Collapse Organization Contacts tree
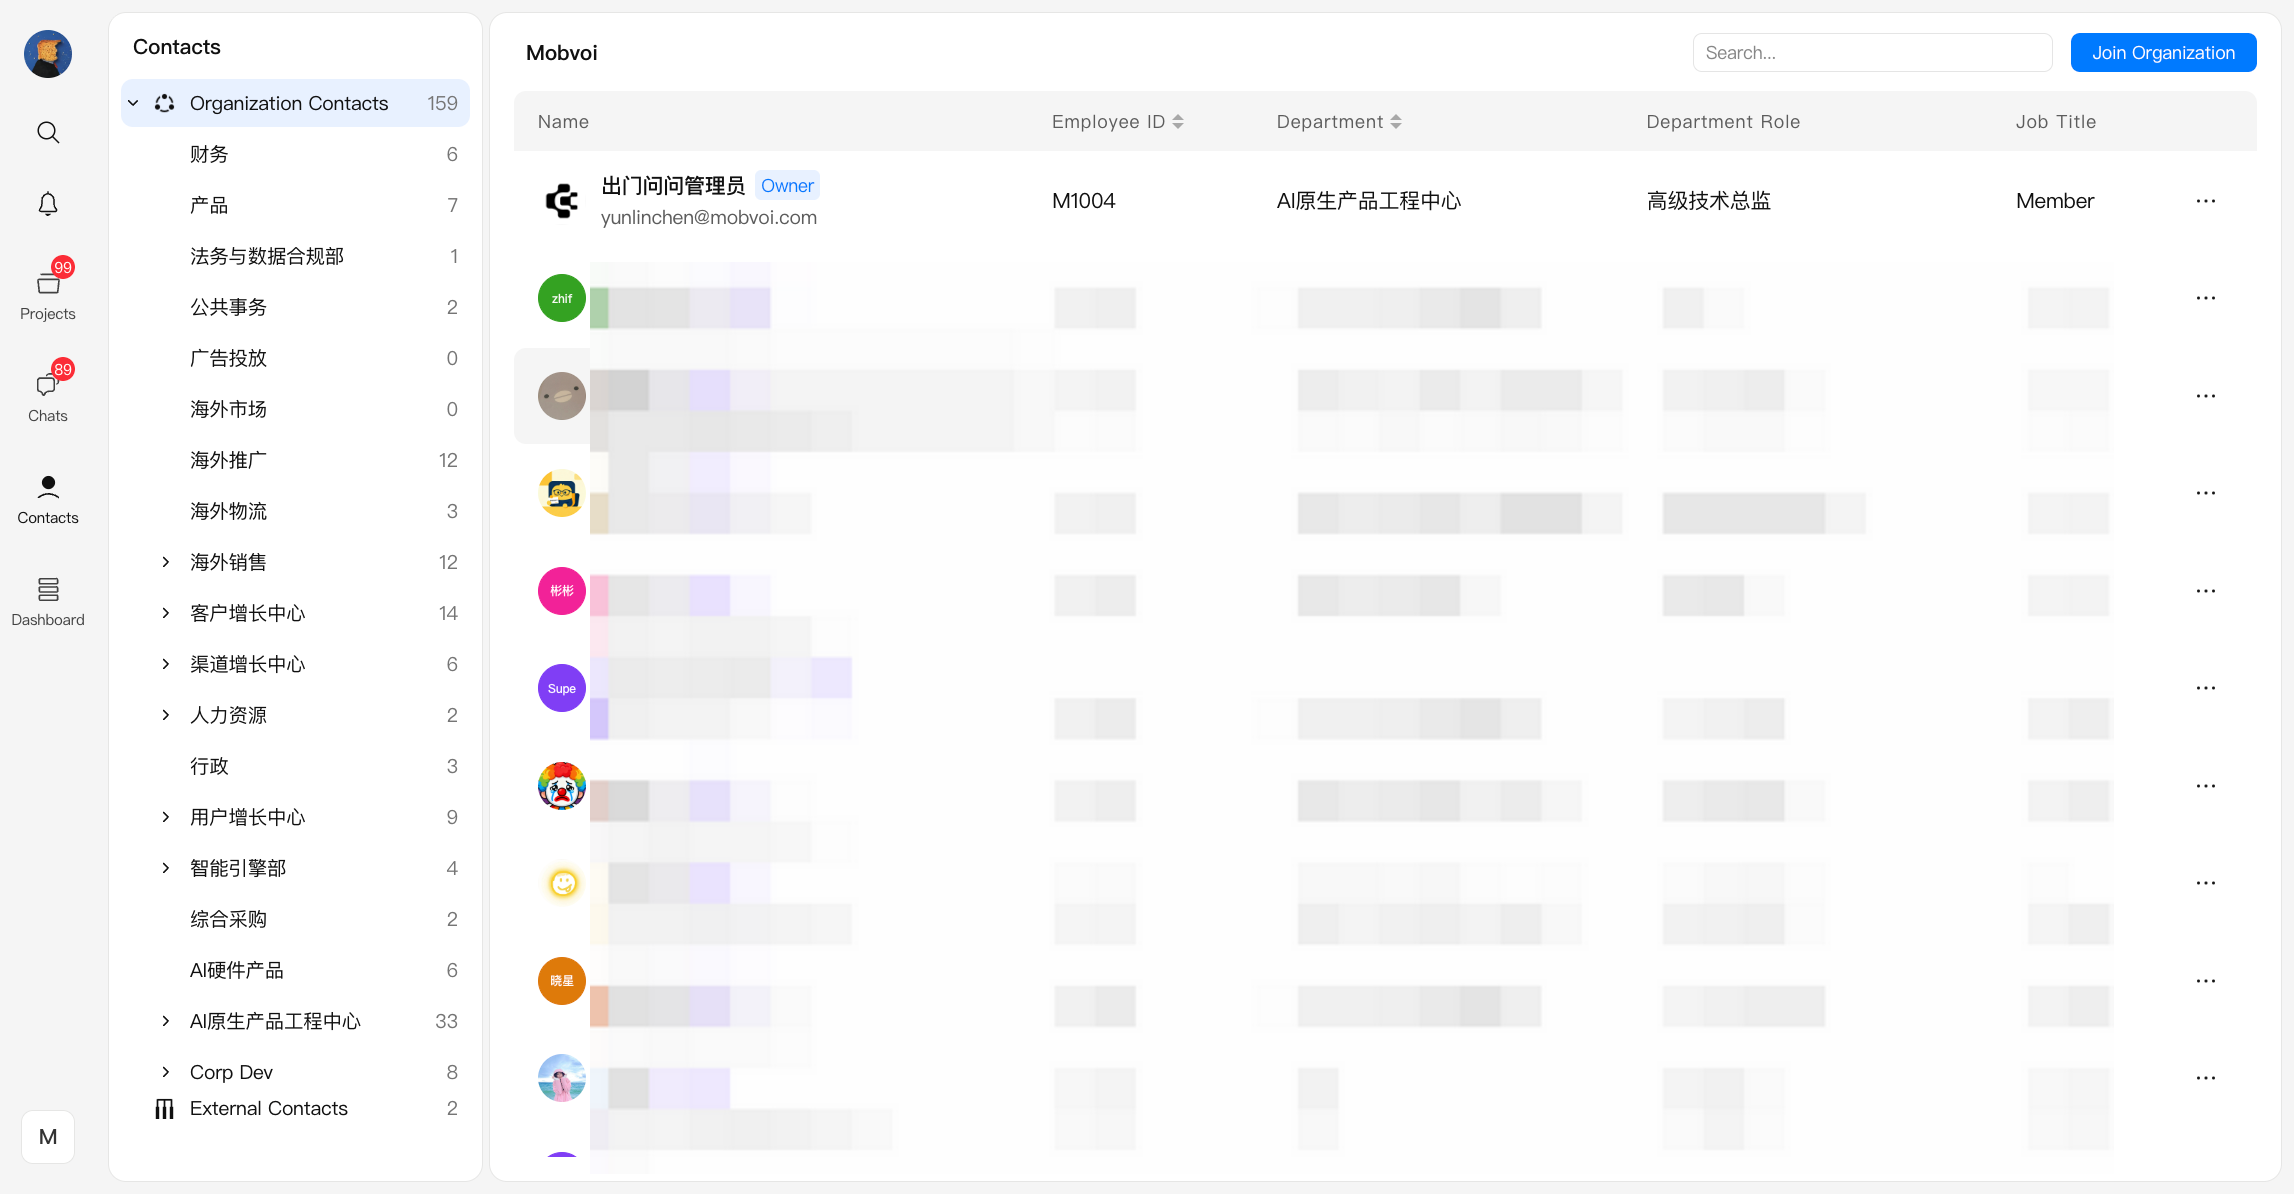This screenshot has height=1194, width=2294. tap(134, 103)
